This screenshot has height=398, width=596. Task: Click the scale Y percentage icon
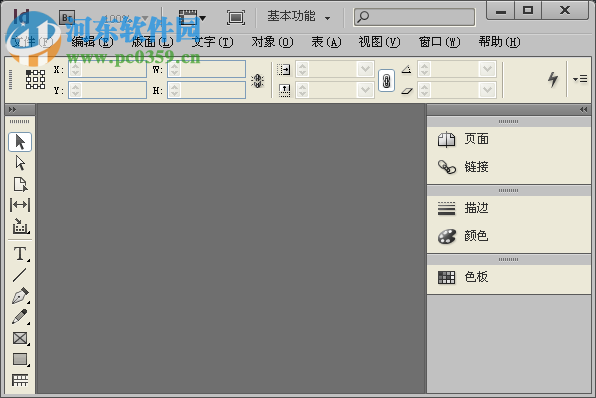[284, 90]
